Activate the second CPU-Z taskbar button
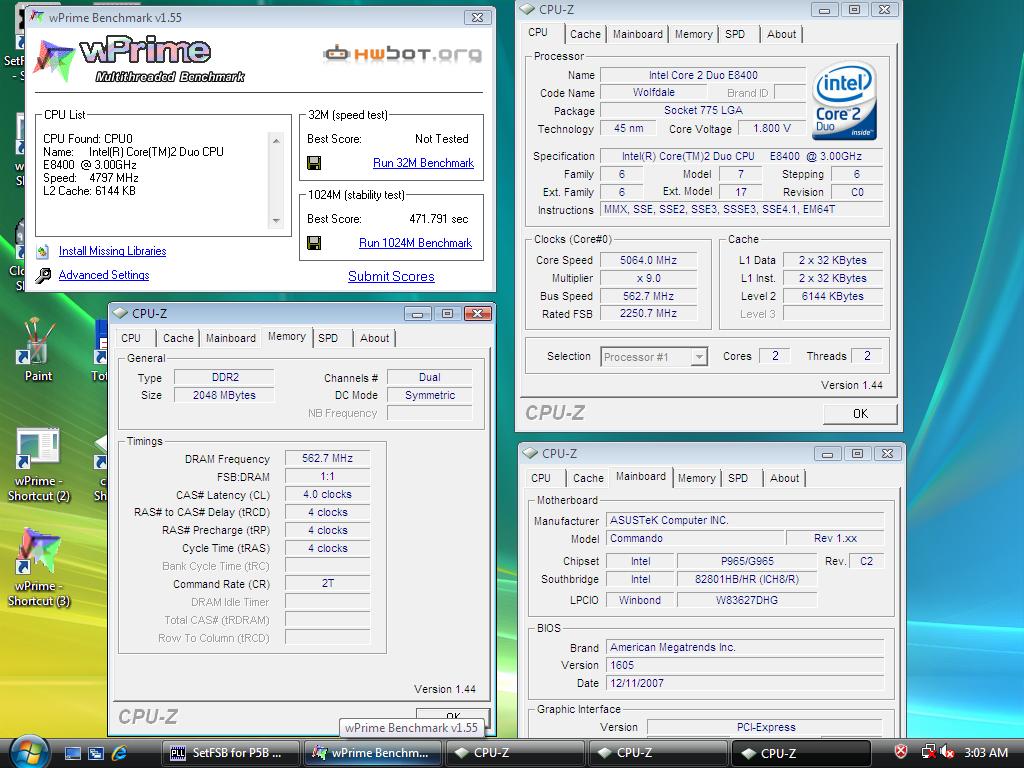Viewport: 1024px width, 768px height. coord(658,753)
